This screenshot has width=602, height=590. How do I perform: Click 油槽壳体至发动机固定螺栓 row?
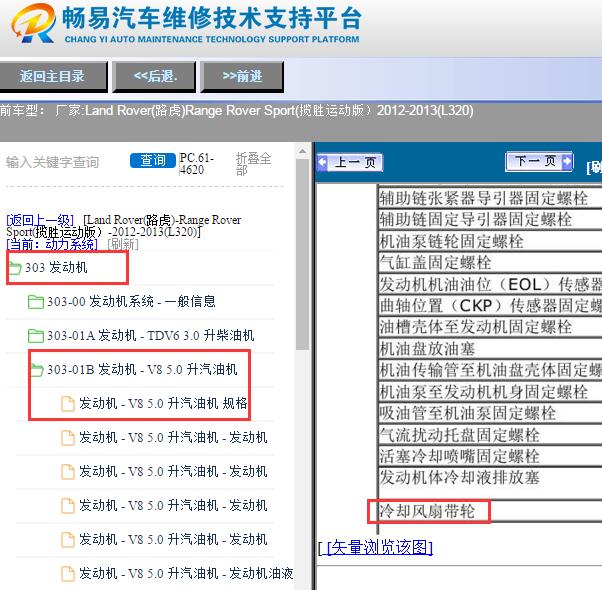490,327
